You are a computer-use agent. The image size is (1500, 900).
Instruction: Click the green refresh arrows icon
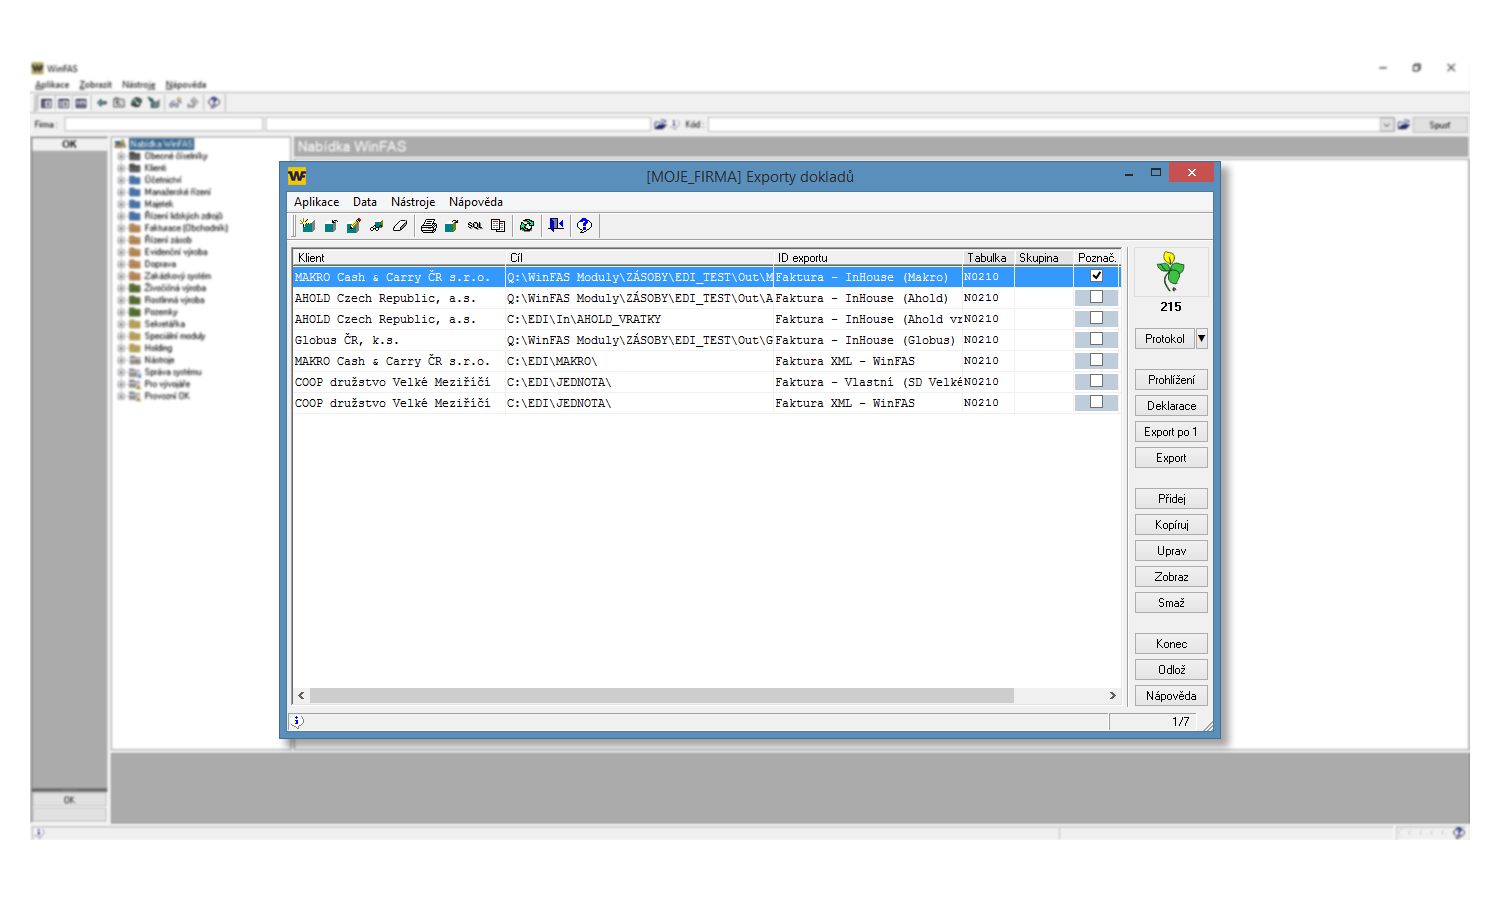[x=527, y=226]
